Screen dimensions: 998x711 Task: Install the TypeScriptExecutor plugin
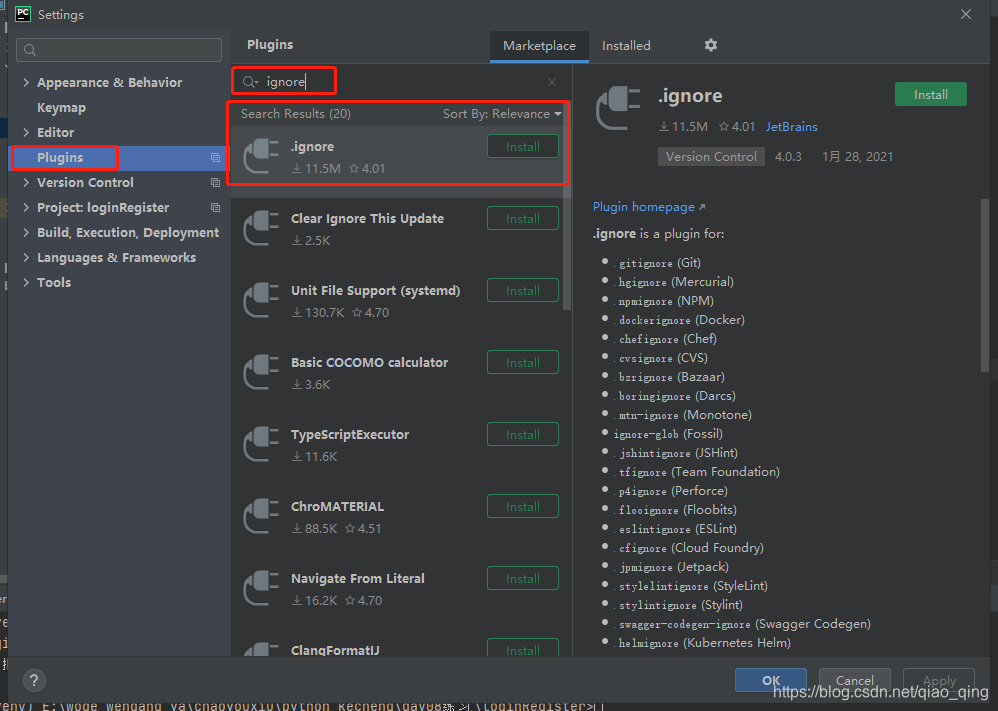tap(523, 434)
